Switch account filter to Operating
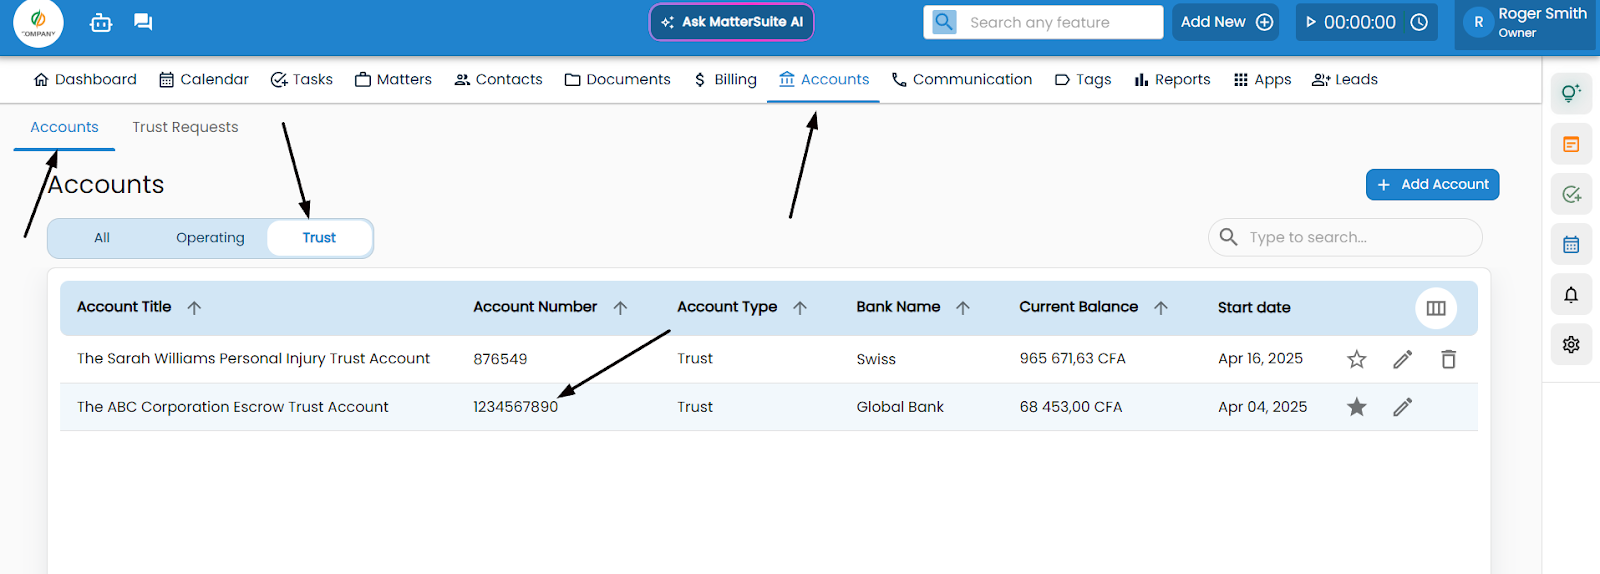Viewport: 1600px width, 574px height. pyautogui.click(x=210, y=238)
